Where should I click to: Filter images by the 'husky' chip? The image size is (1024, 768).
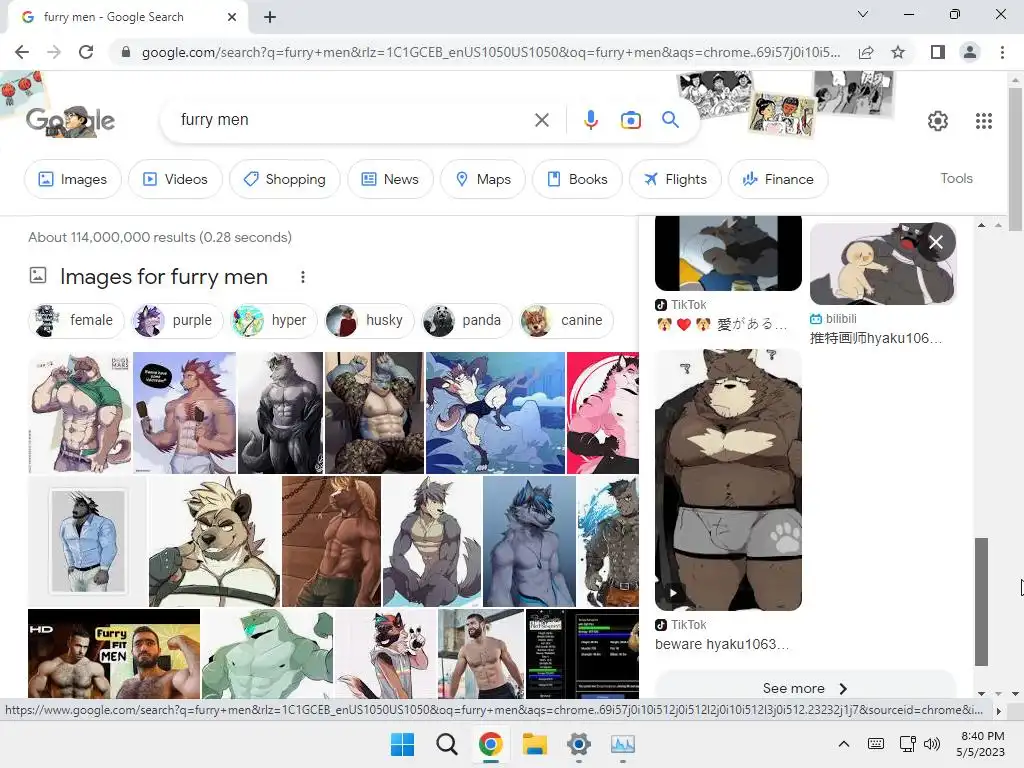(369, 321)
